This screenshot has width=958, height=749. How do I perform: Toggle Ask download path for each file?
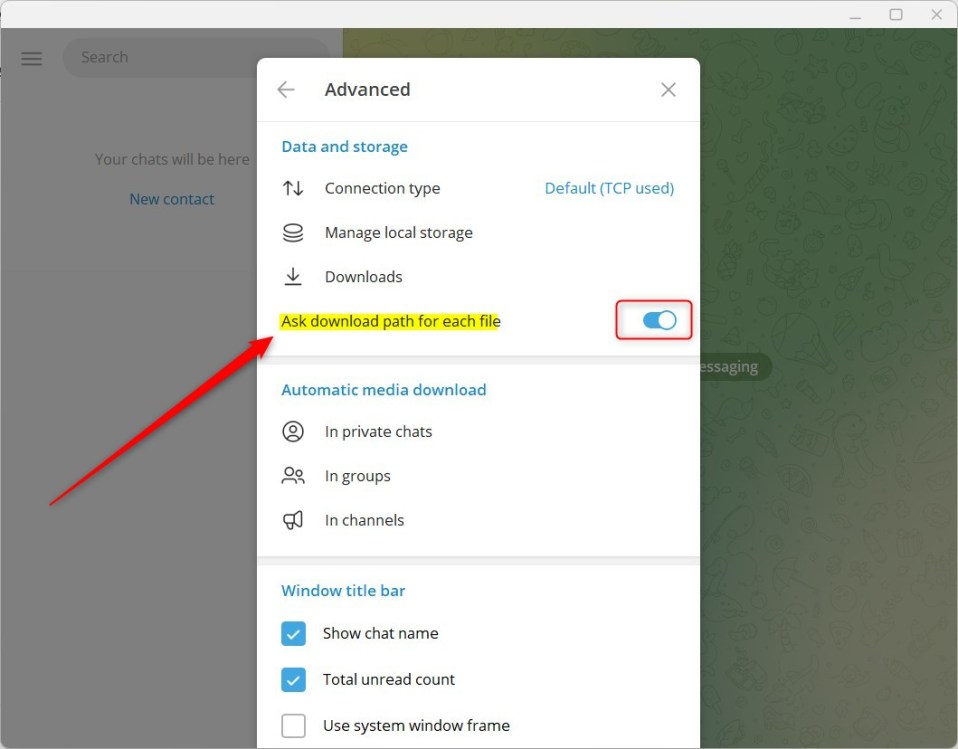coord(659,320)
